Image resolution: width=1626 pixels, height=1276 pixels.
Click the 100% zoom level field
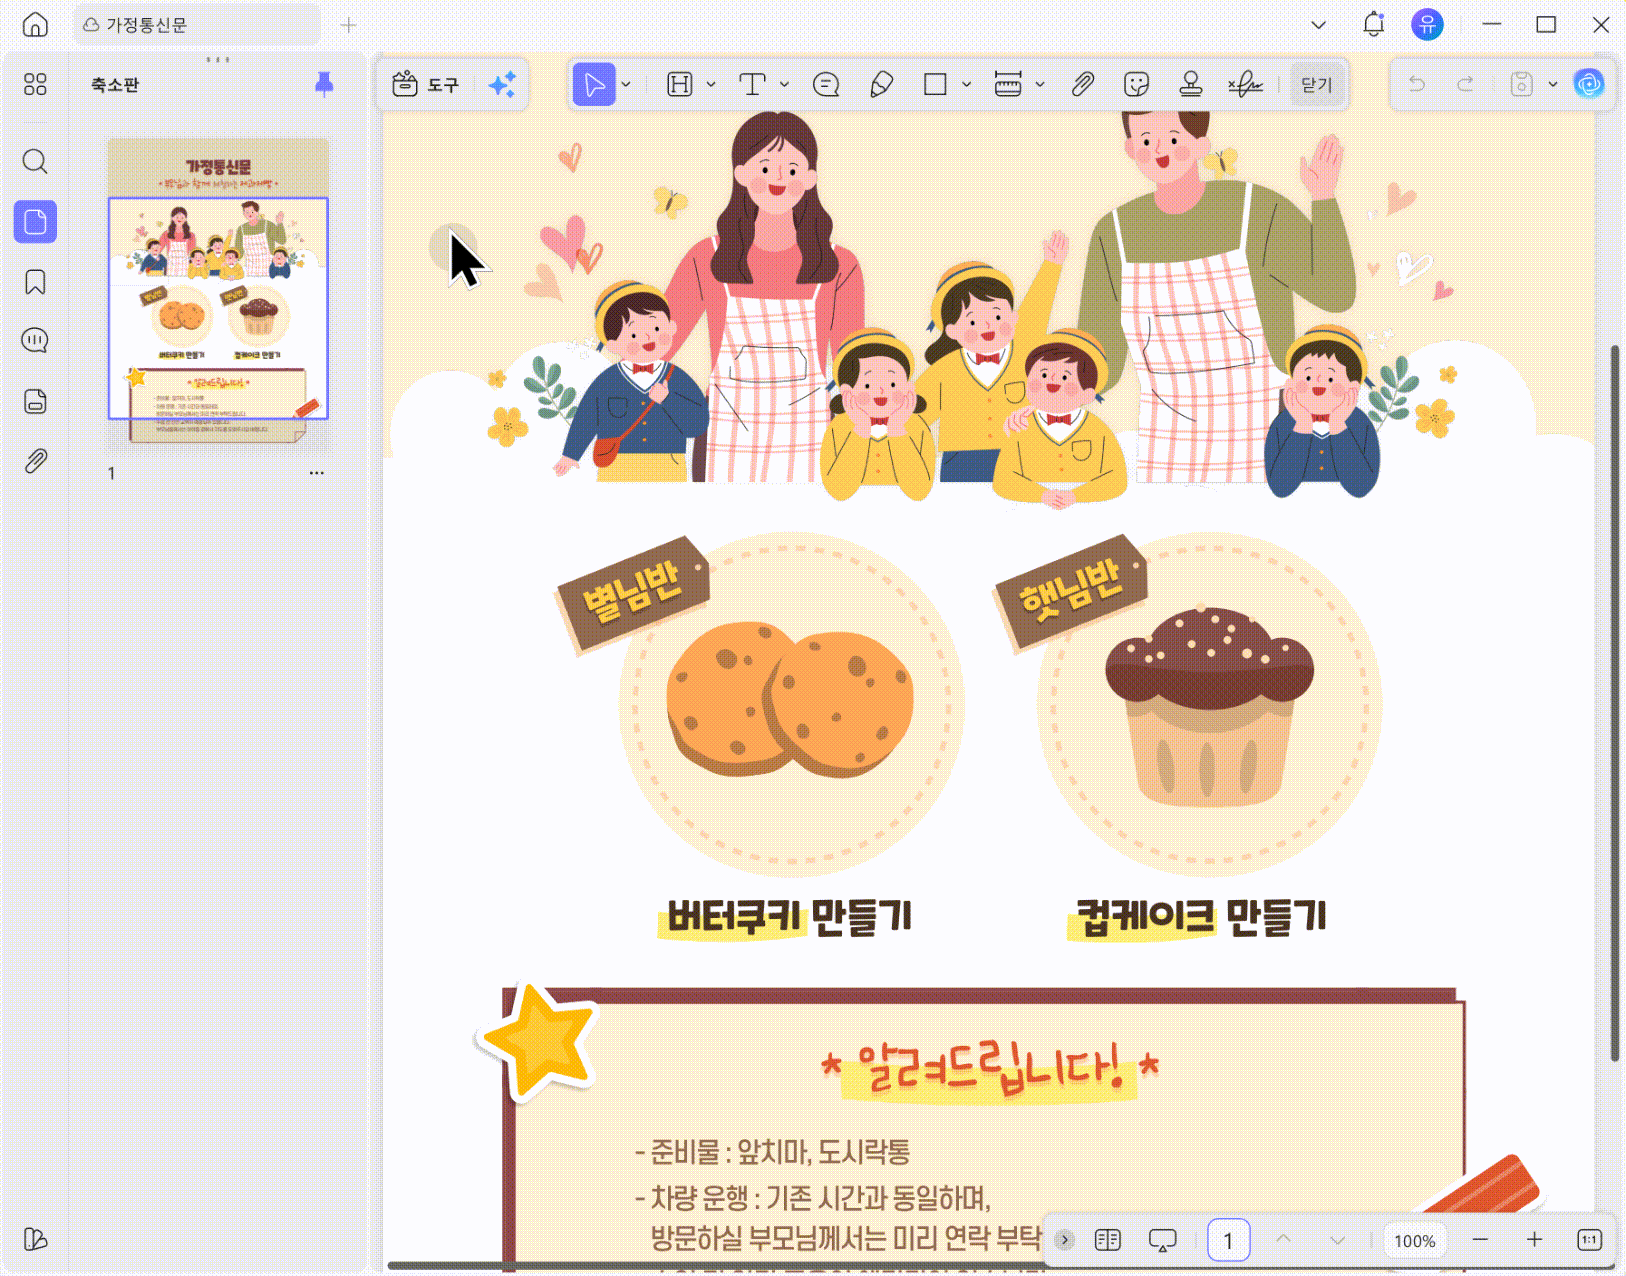coord(1415,1241)
